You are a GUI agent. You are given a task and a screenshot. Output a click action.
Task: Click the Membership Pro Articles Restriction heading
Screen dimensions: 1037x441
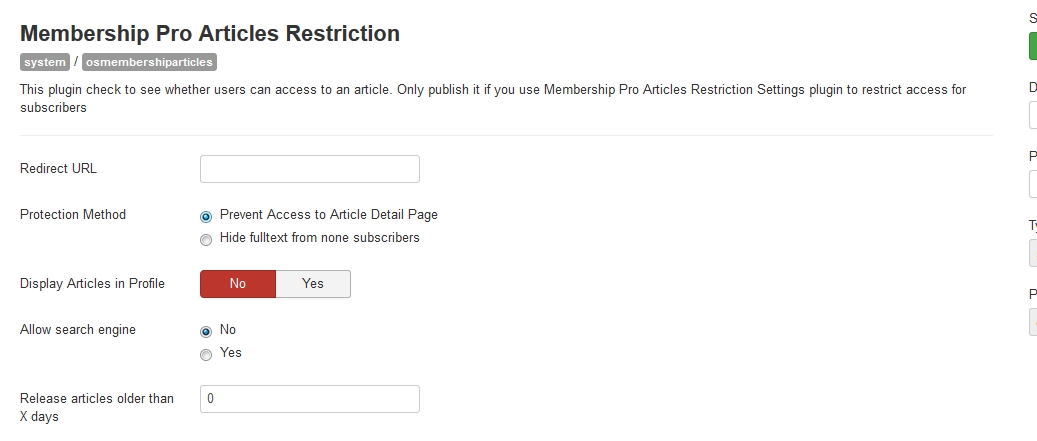point(210,33)
